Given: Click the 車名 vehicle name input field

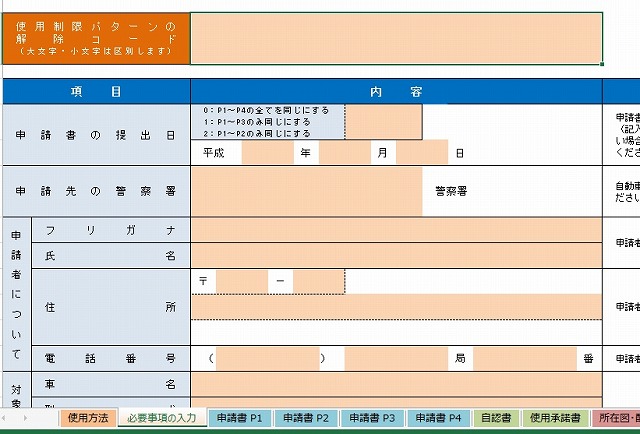Looking at the screenshot, I should (x=396, y=384).
